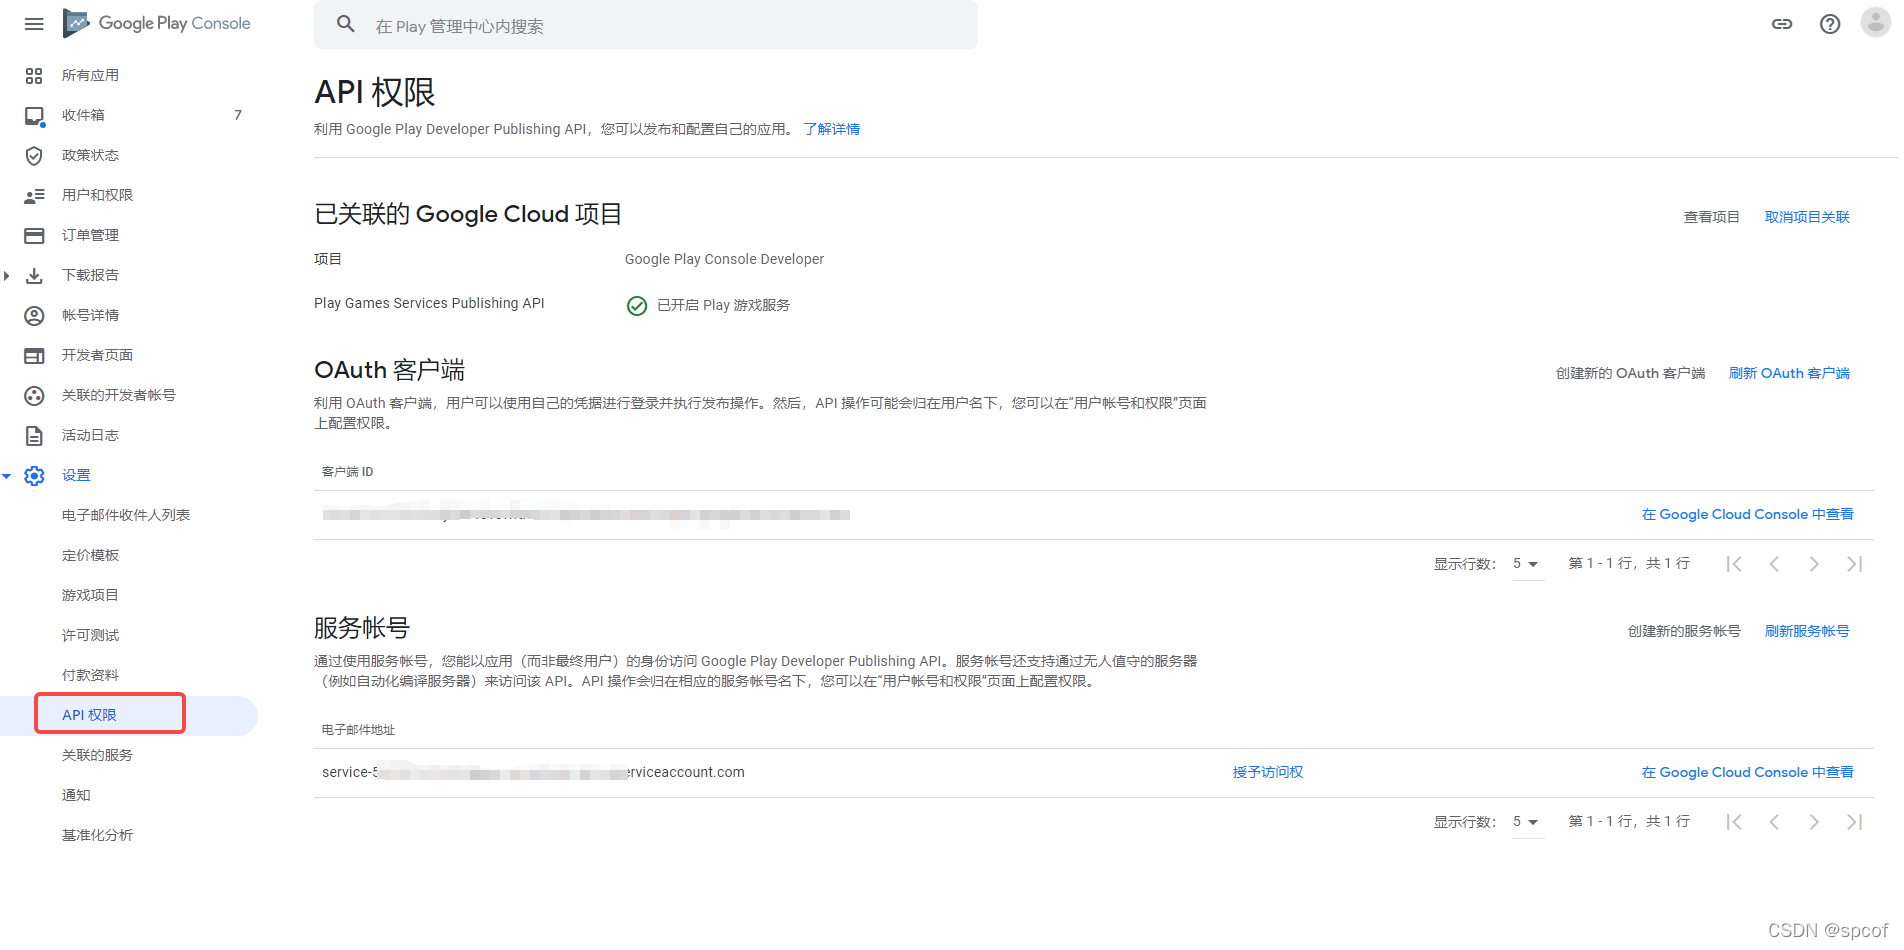Go to next page in 服务帐号 table
The width and height of the screenshot is (1904, 950).
pyautogui.click(x=1814, y=822)
